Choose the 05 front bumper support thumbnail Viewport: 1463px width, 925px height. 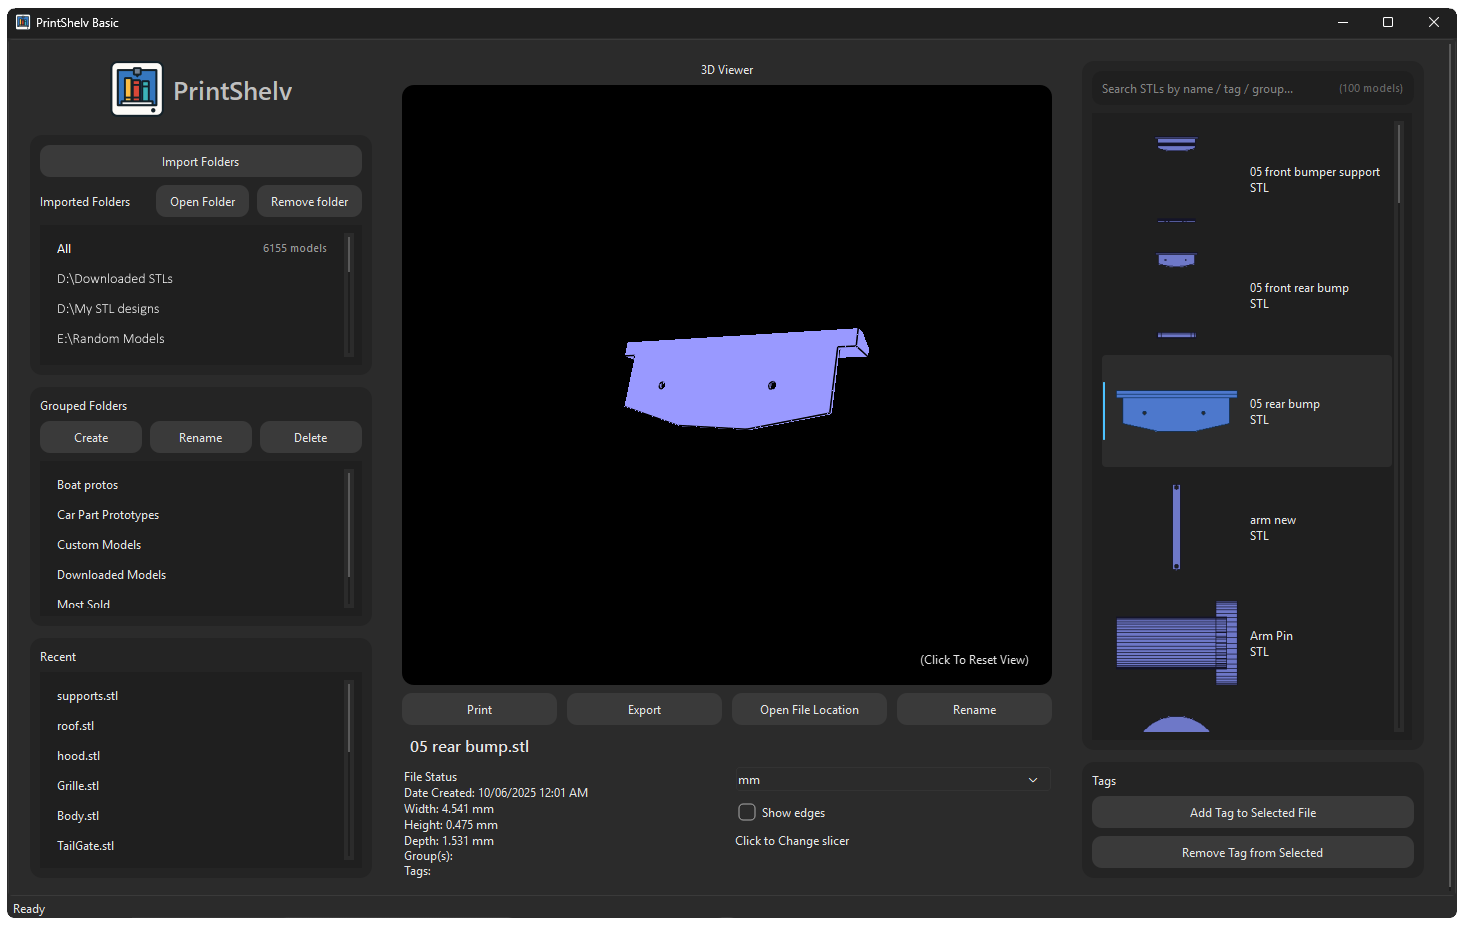1176,178
